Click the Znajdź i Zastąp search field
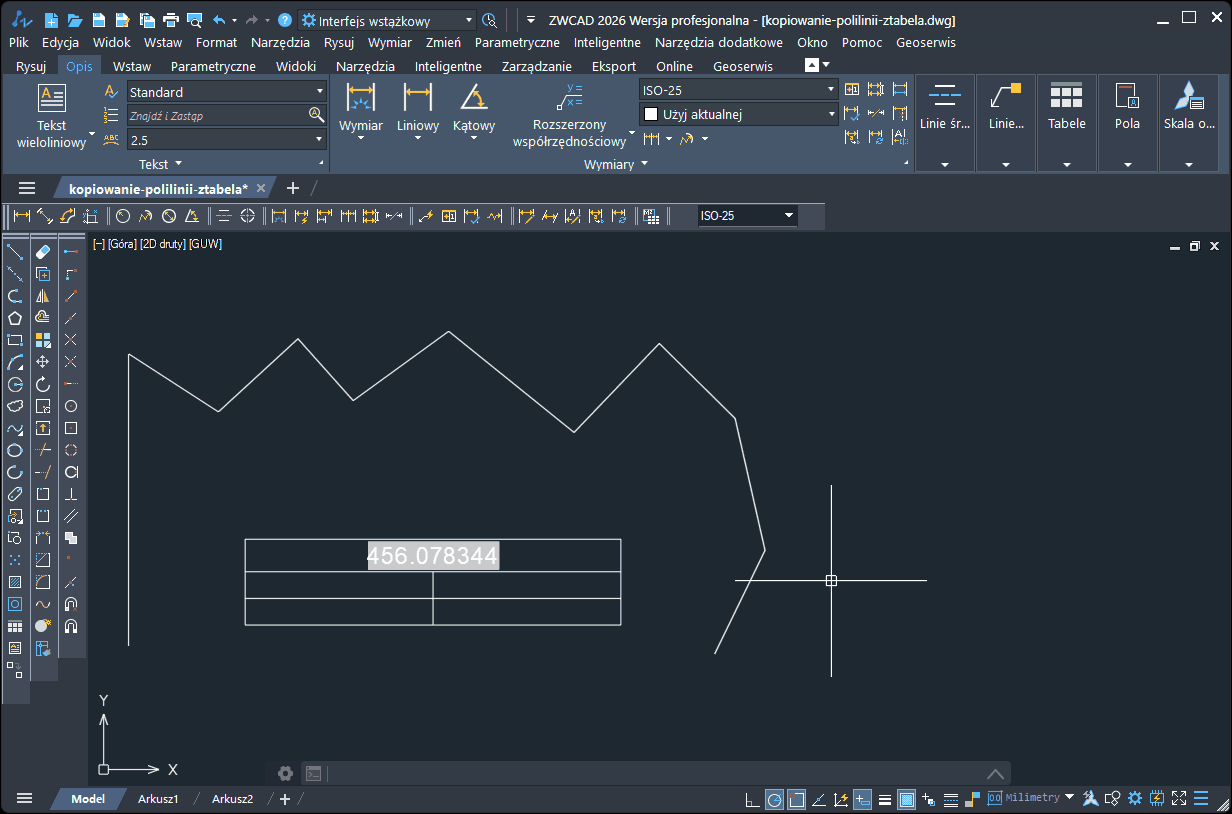 [217, 116]
